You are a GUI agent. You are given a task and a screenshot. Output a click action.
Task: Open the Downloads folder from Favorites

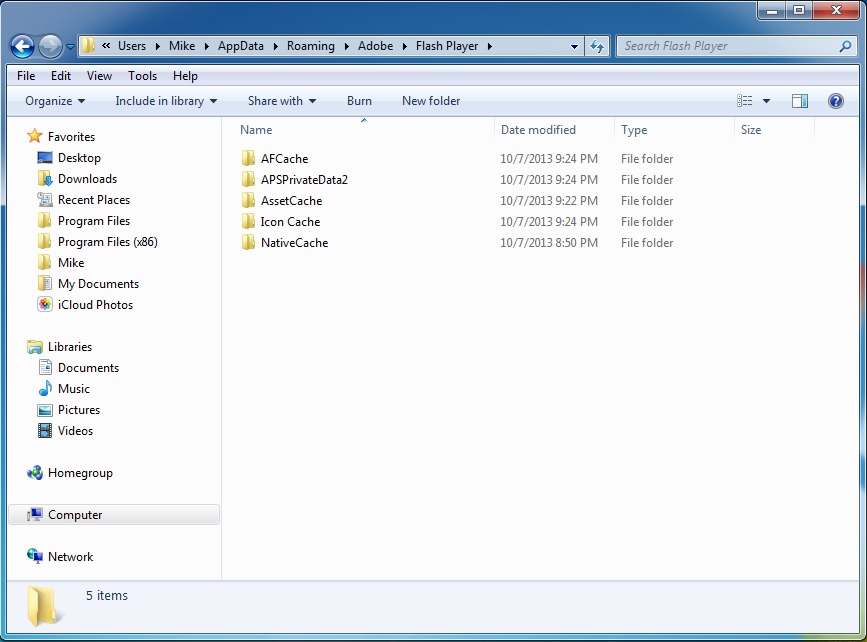pyautogui.click(x=84, y=178)
